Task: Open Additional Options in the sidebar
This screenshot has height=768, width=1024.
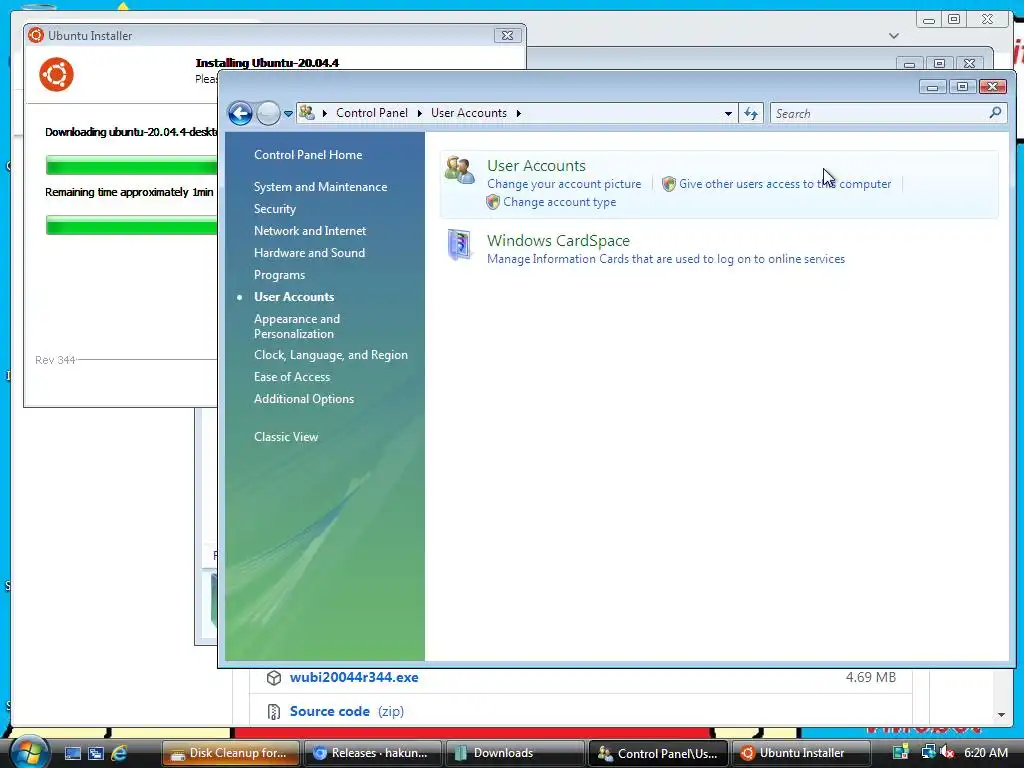Action: pyautogui.click(x=304, y=399)
